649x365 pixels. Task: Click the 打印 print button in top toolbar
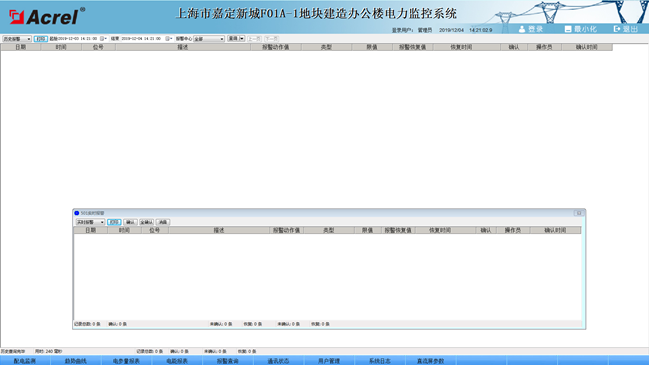pos(41,38)
